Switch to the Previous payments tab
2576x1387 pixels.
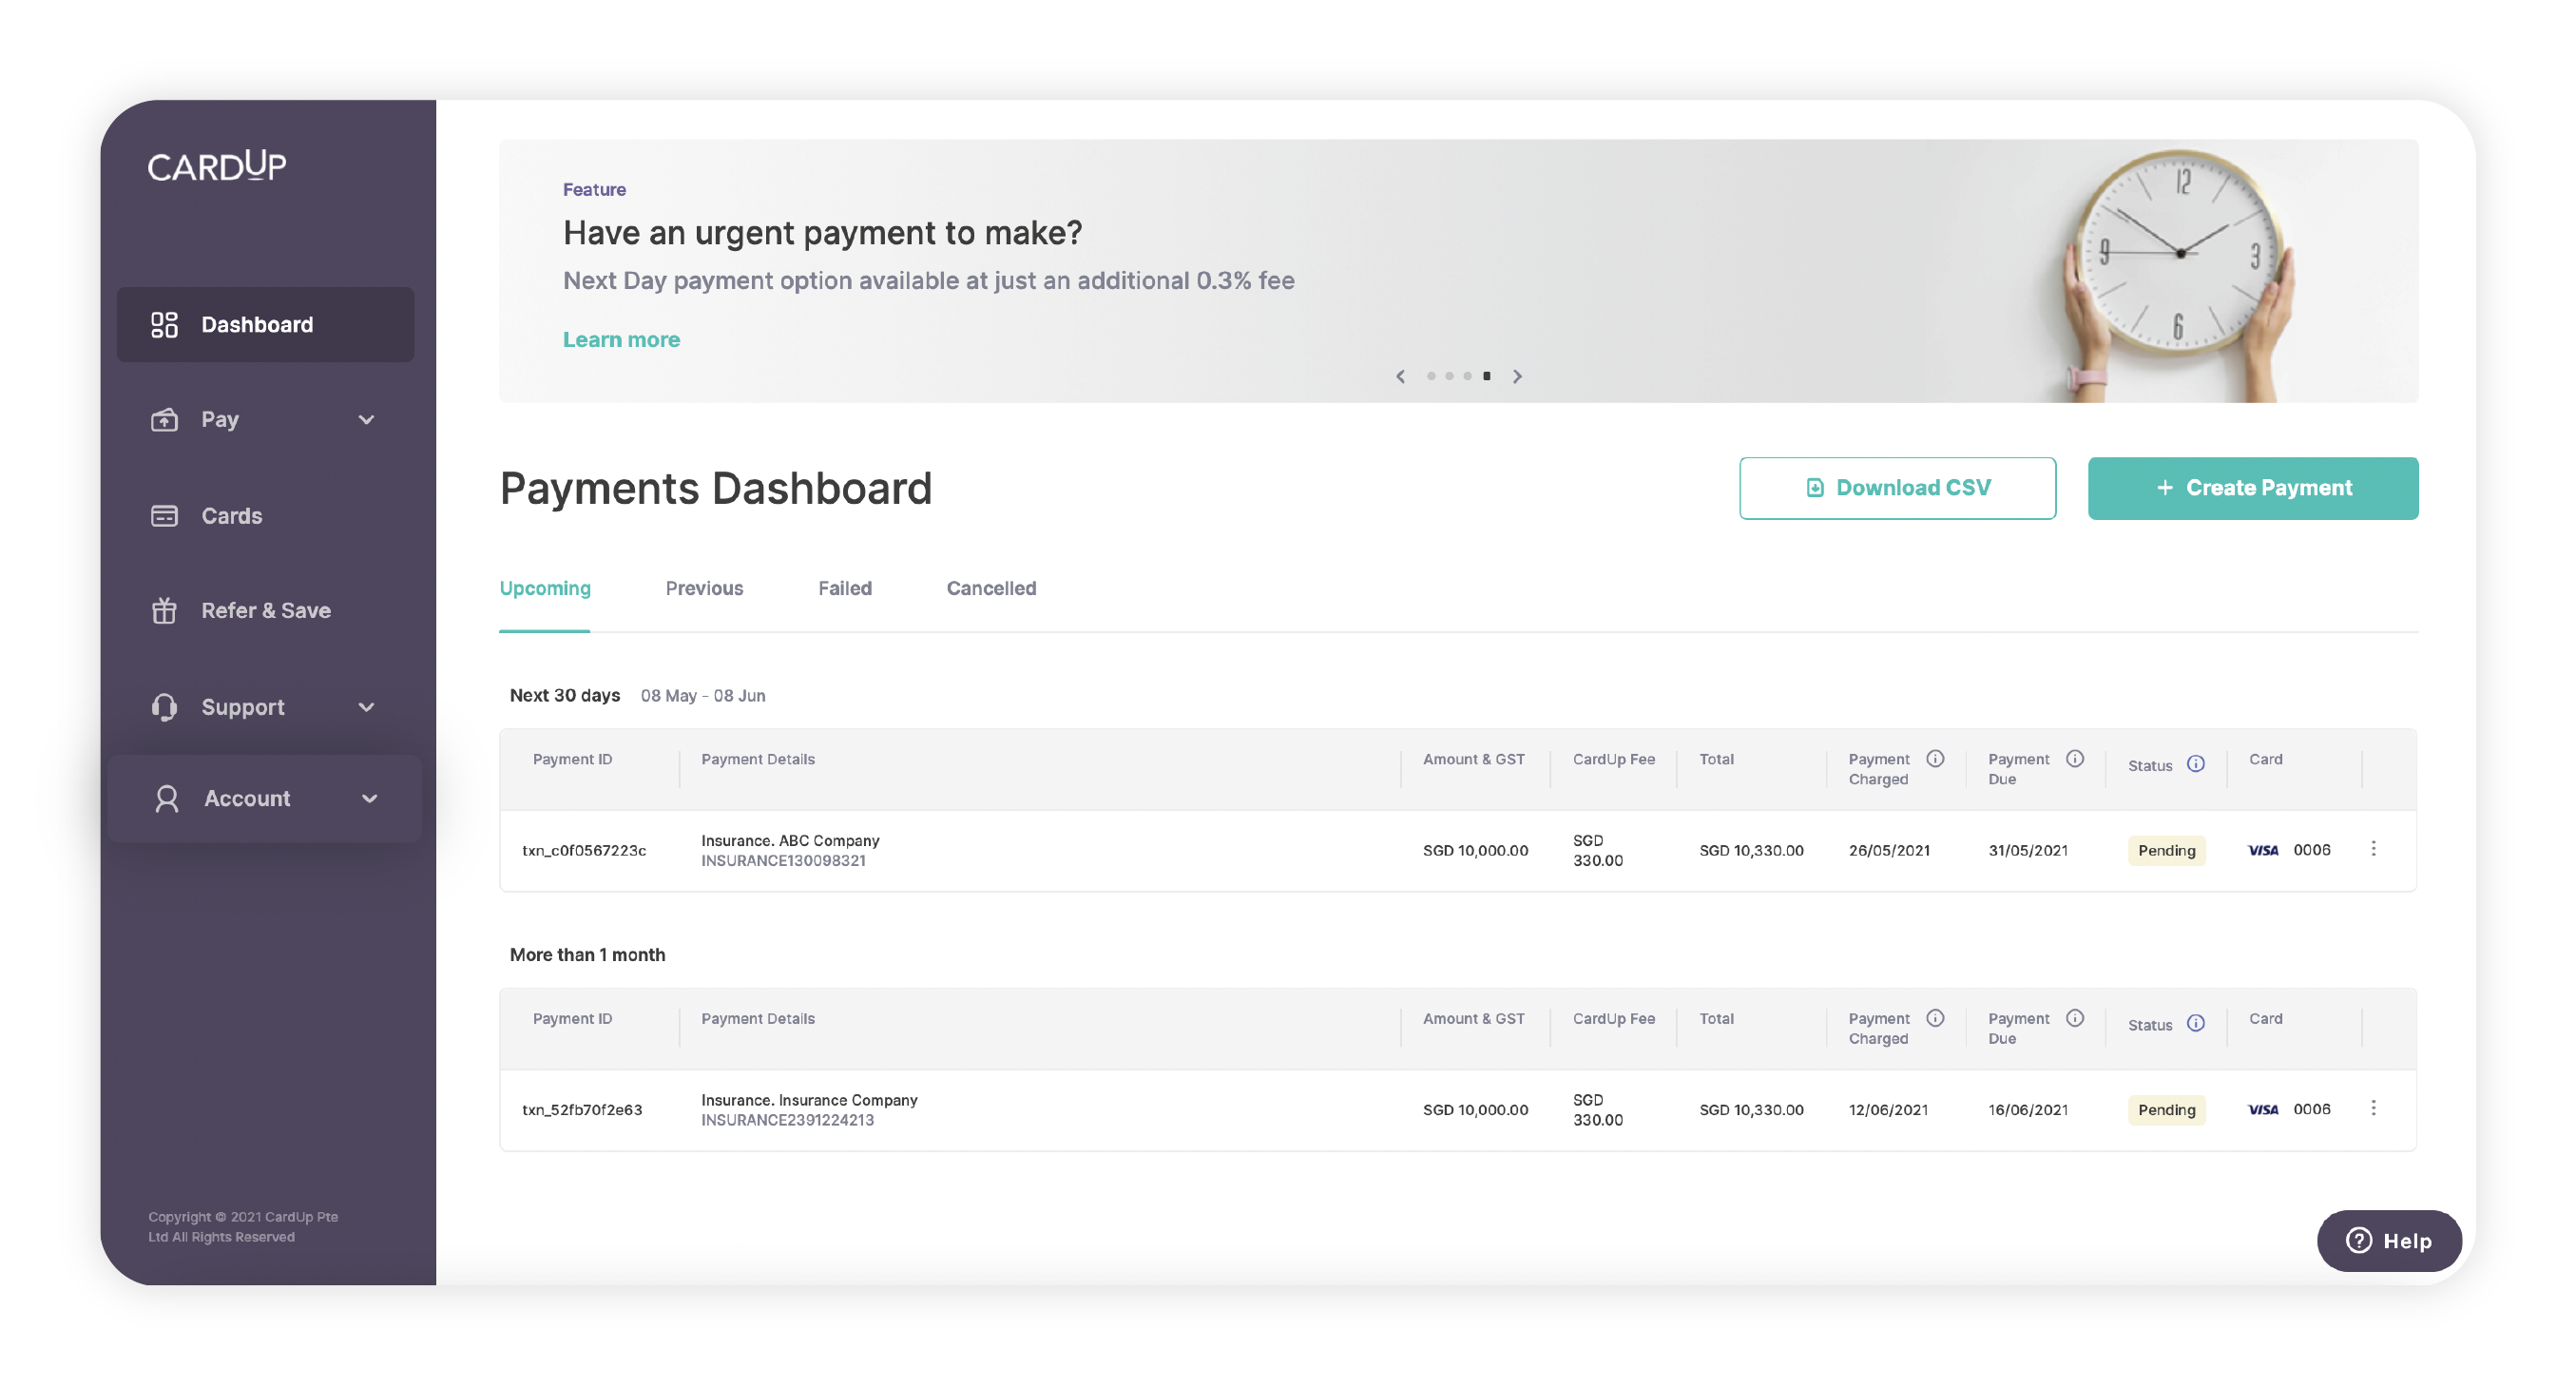point(704,588)
